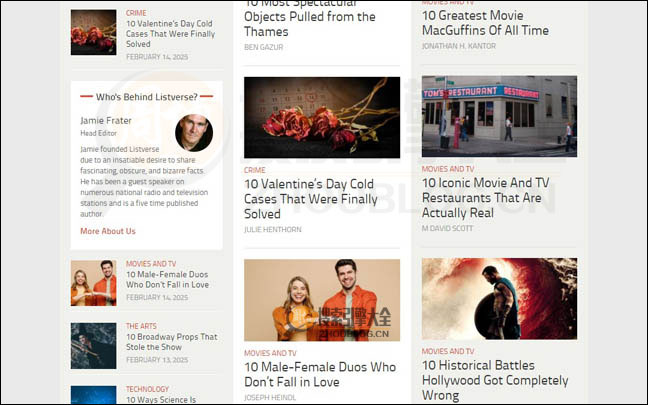Open center headline Male-Female Duos Who Don't Fall in Love
This screenshot has width=648, height=405.
[320, 374]
